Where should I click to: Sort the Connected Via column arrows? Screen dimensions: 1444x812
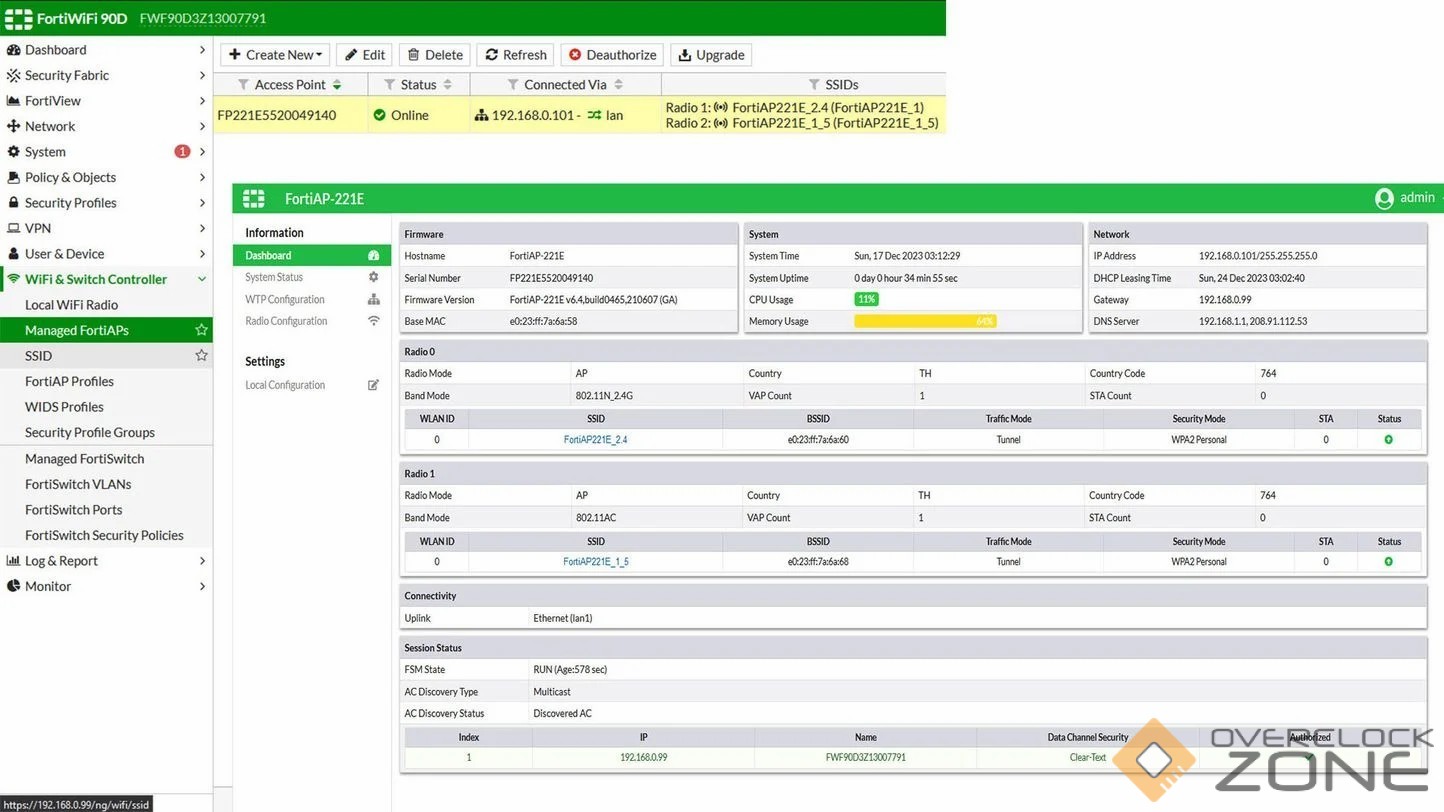pos(618,85)
